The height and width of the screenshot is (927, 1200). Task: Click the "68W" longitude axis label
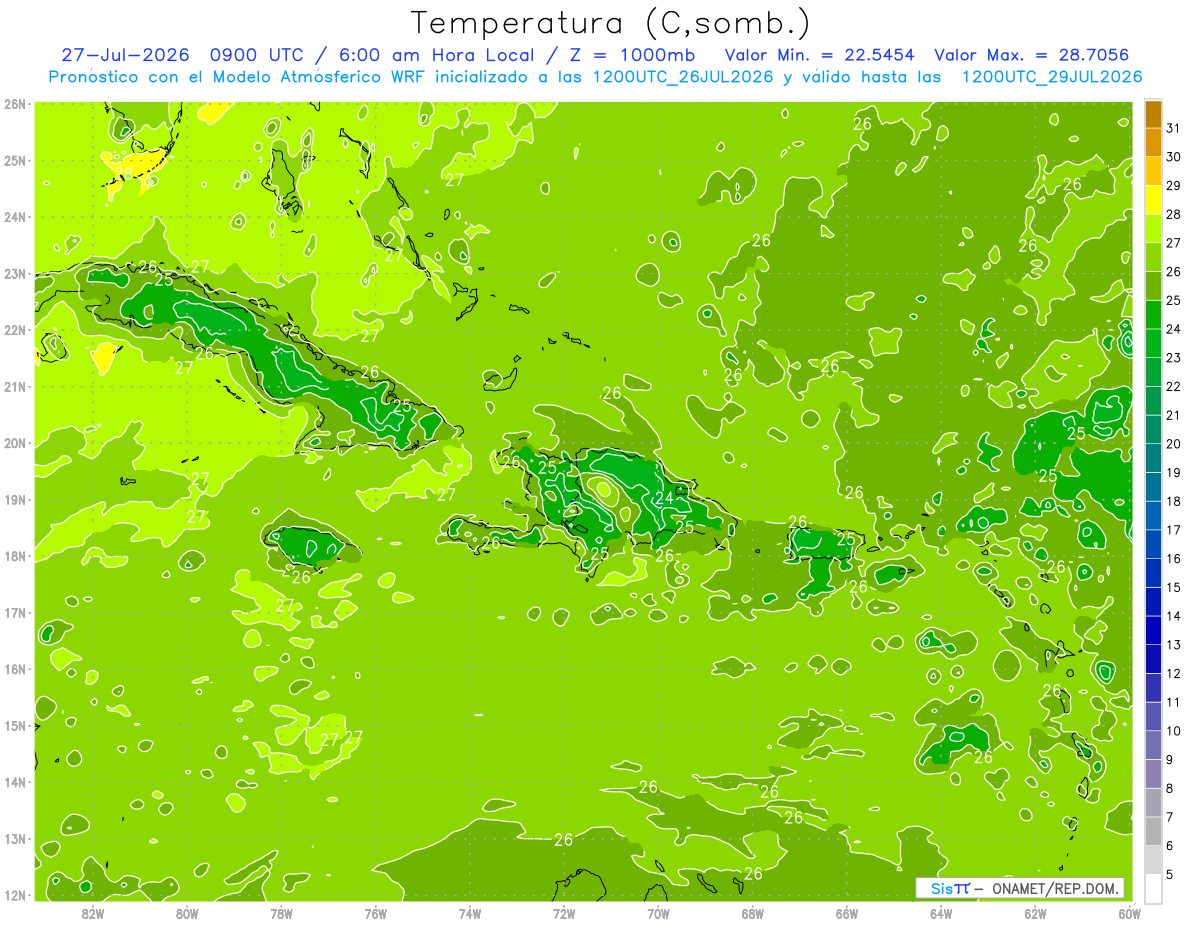(x=752, y=913)
